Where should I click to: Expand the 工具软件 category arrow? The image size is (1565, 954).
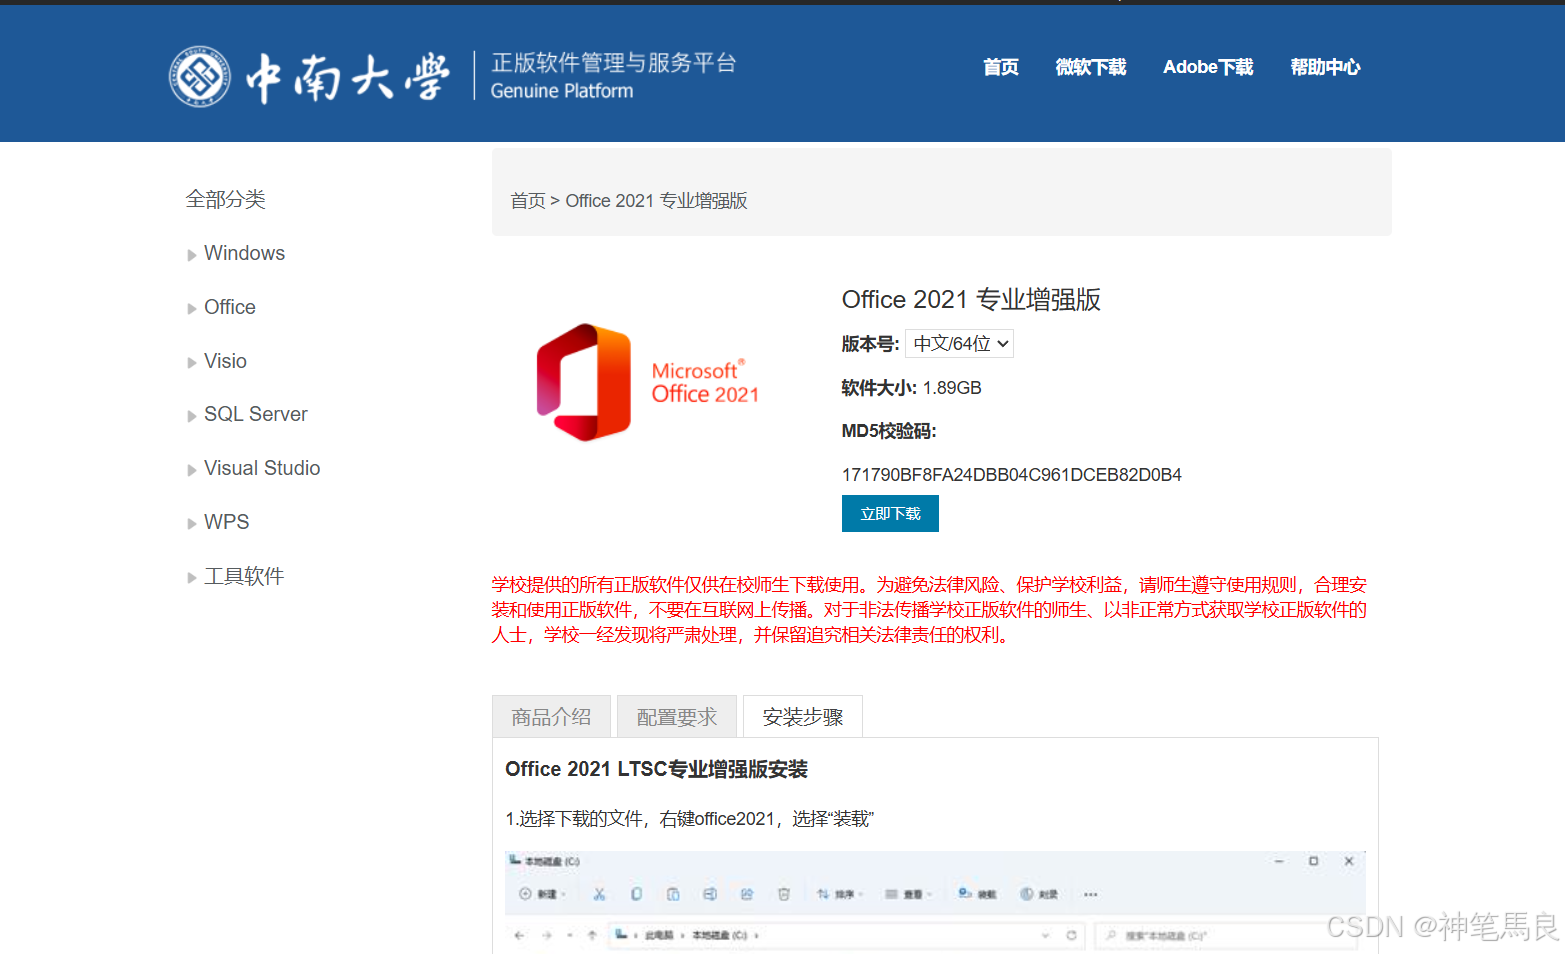coord(192,578)
